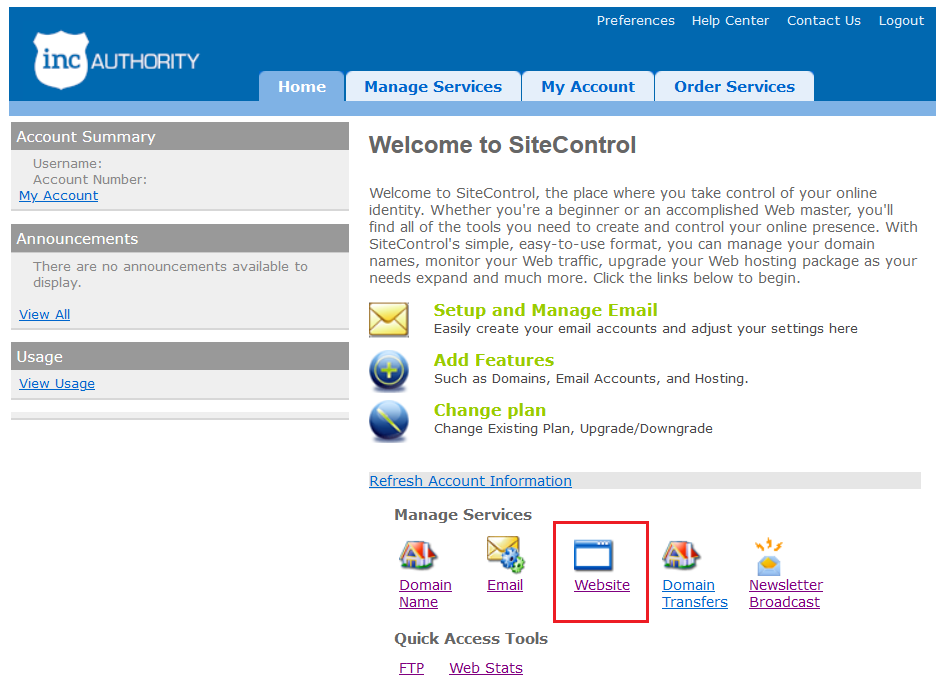Open Preferences in the top bar
This screenshot has width=939, height=700.
coord(635,20)
